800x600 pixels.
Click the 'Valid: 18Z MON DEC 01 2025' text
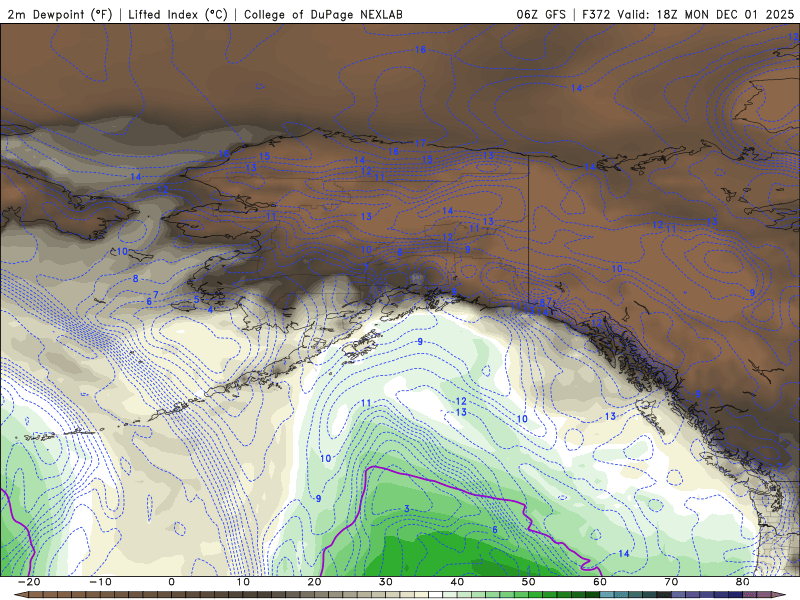(x=706, y=14)
